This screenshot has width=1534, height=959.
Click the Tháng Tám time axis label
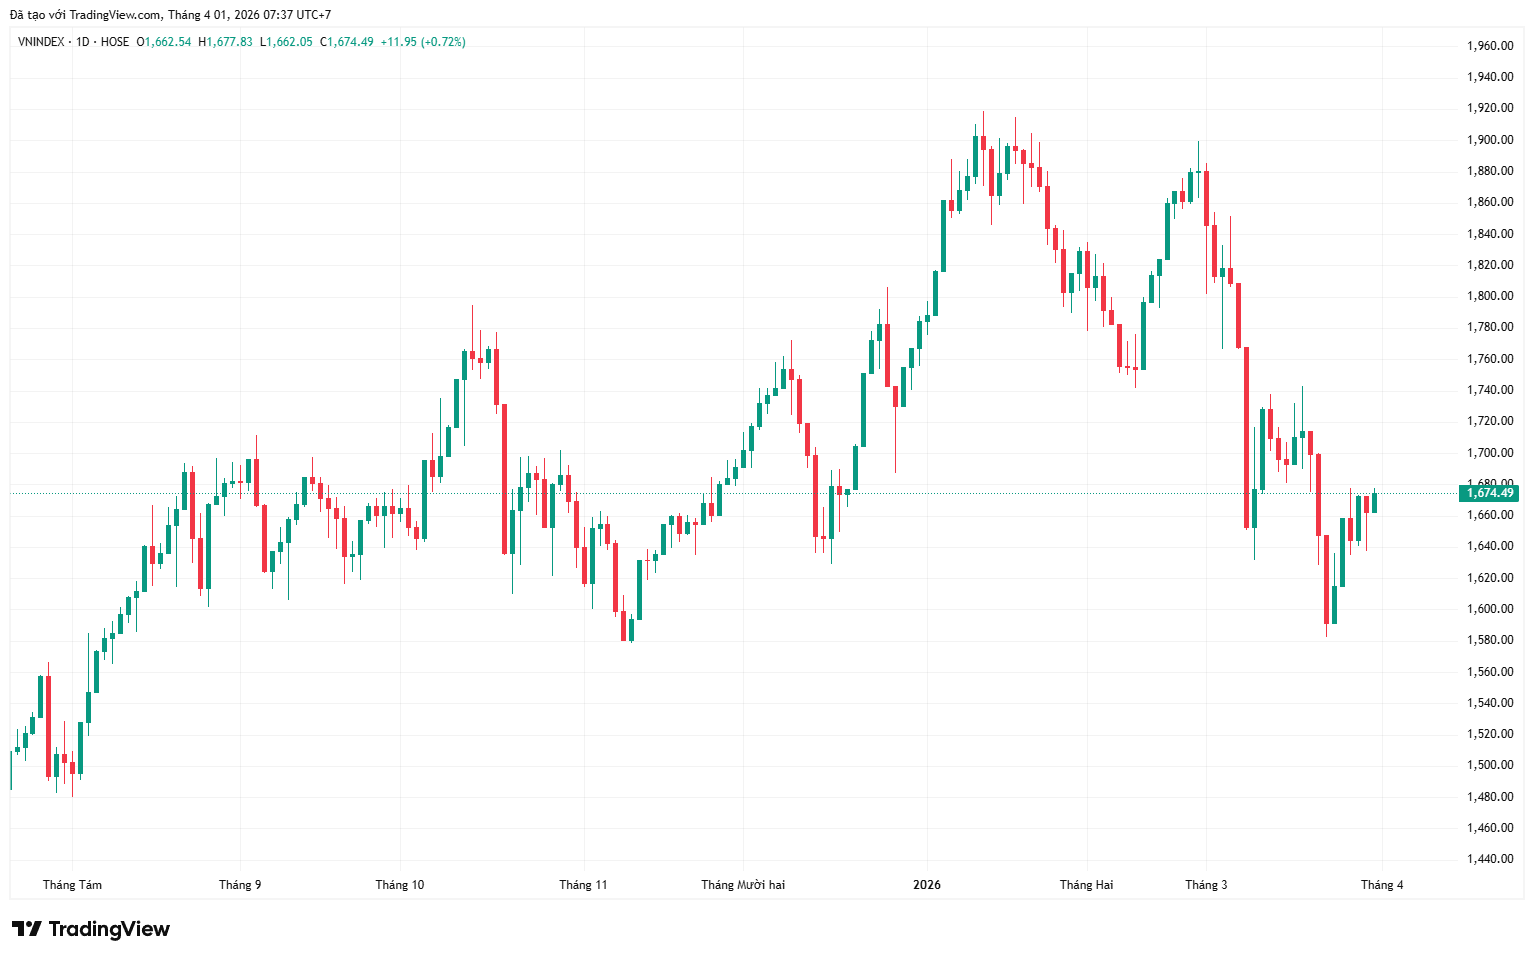[72, 885]
